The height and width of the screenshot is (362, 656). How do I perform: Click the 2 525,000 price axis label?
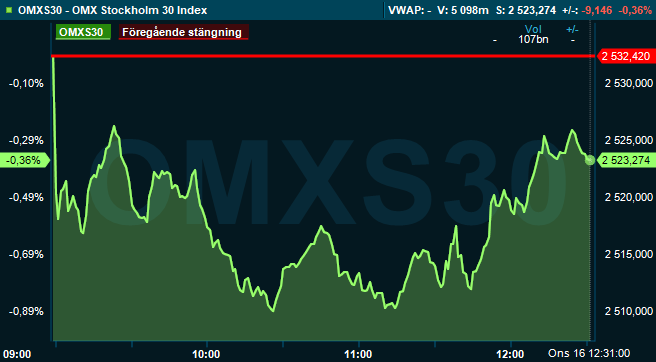pos(629,140)
